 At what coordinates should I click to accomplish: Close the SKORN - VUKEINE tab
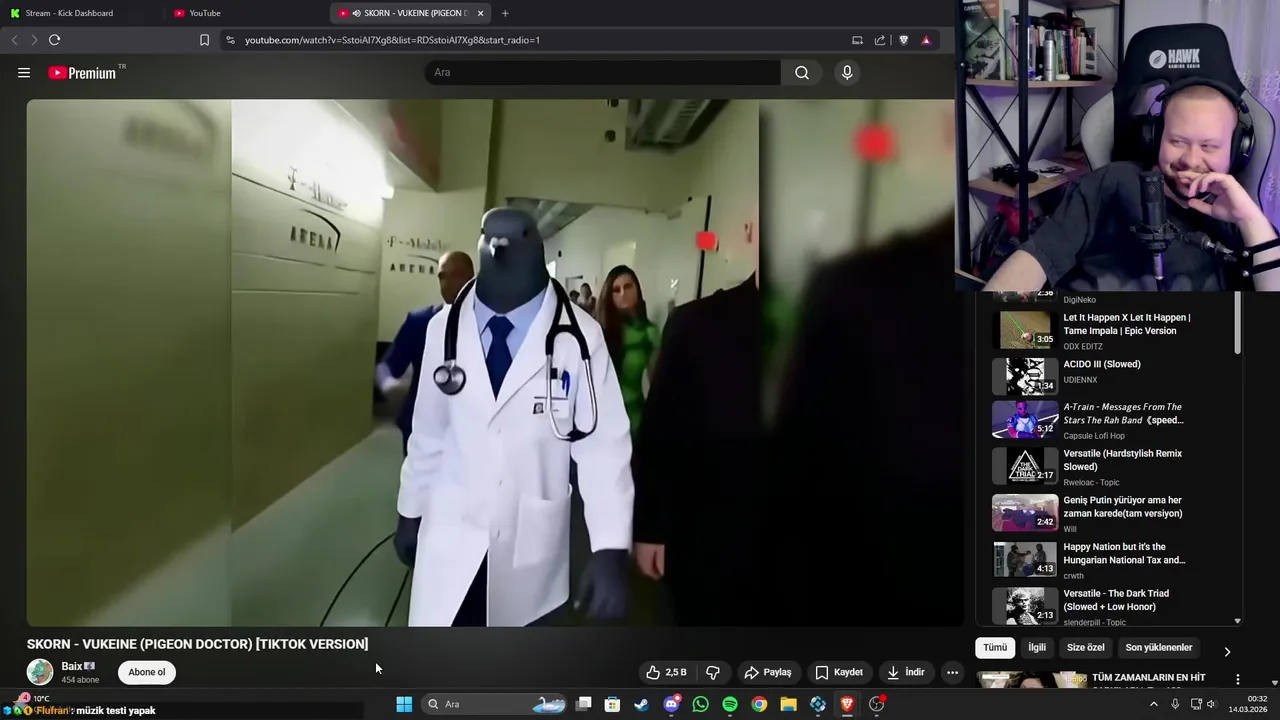pyautogui.click(x=481, y=13)
